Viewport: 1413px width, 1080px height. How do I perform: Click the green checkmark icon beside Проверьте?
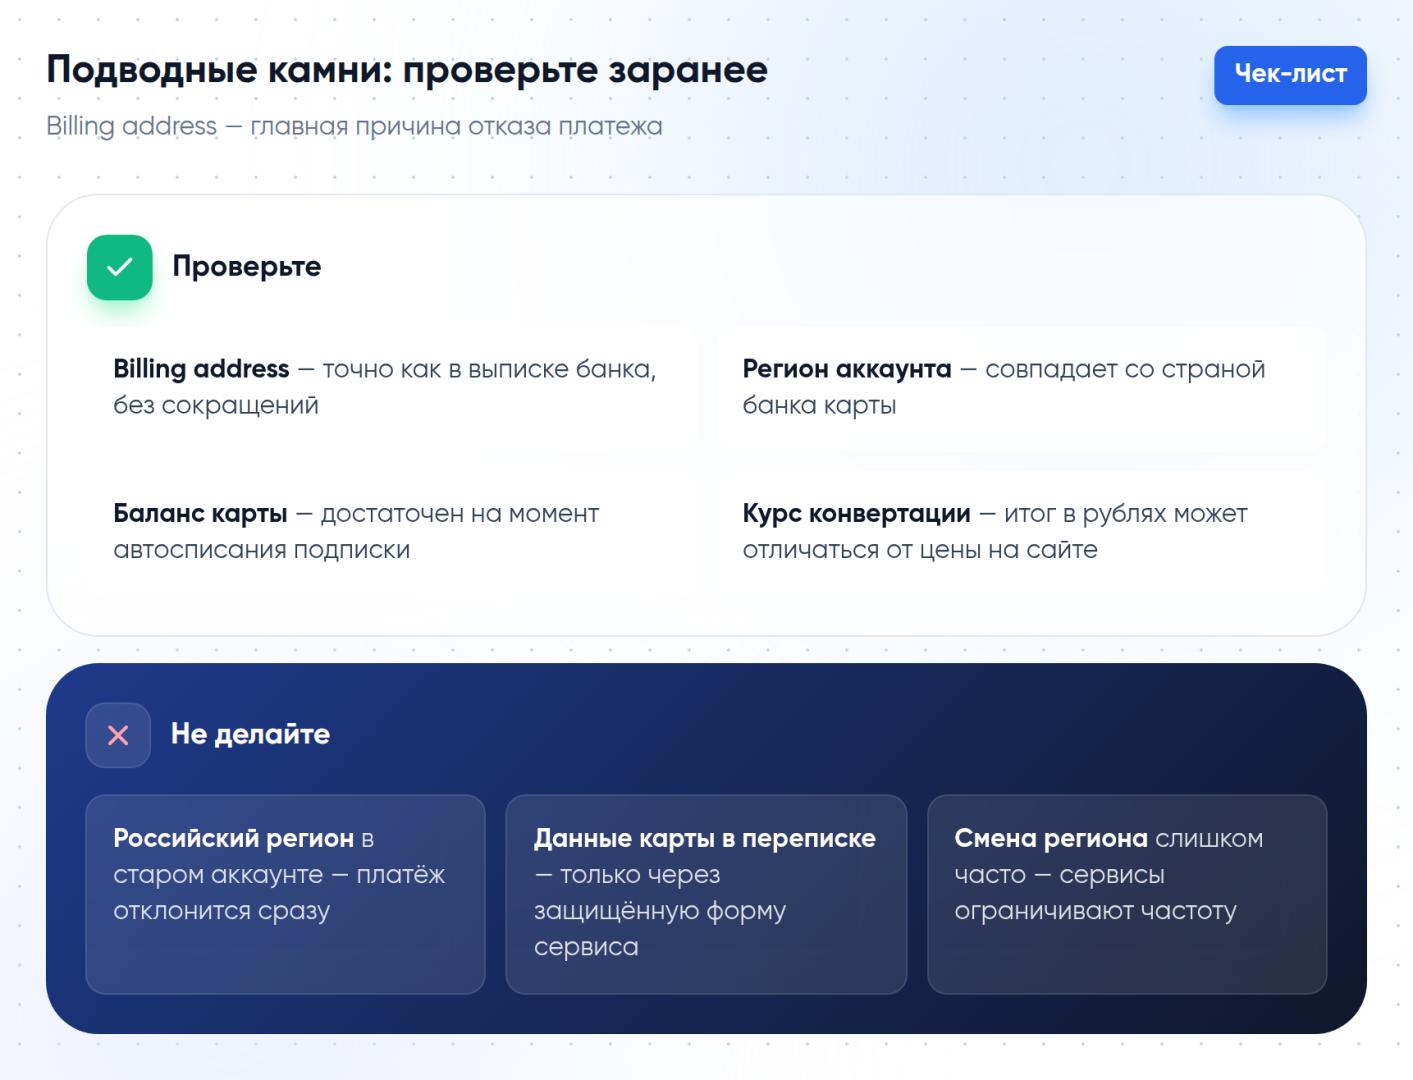120,267
